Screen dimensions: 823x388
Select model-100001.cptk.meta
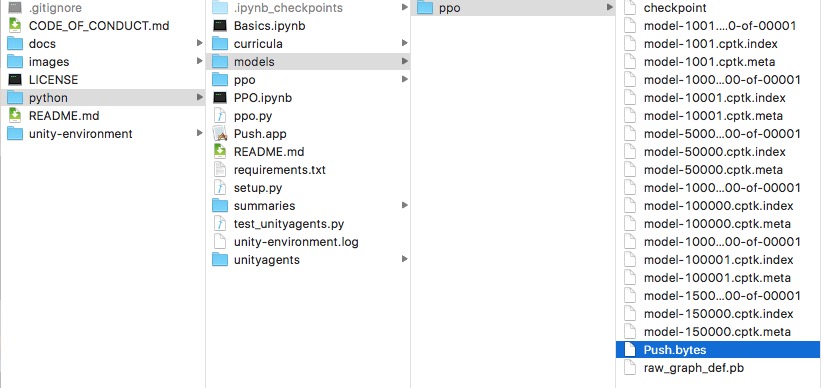click(x=718, y=278)
